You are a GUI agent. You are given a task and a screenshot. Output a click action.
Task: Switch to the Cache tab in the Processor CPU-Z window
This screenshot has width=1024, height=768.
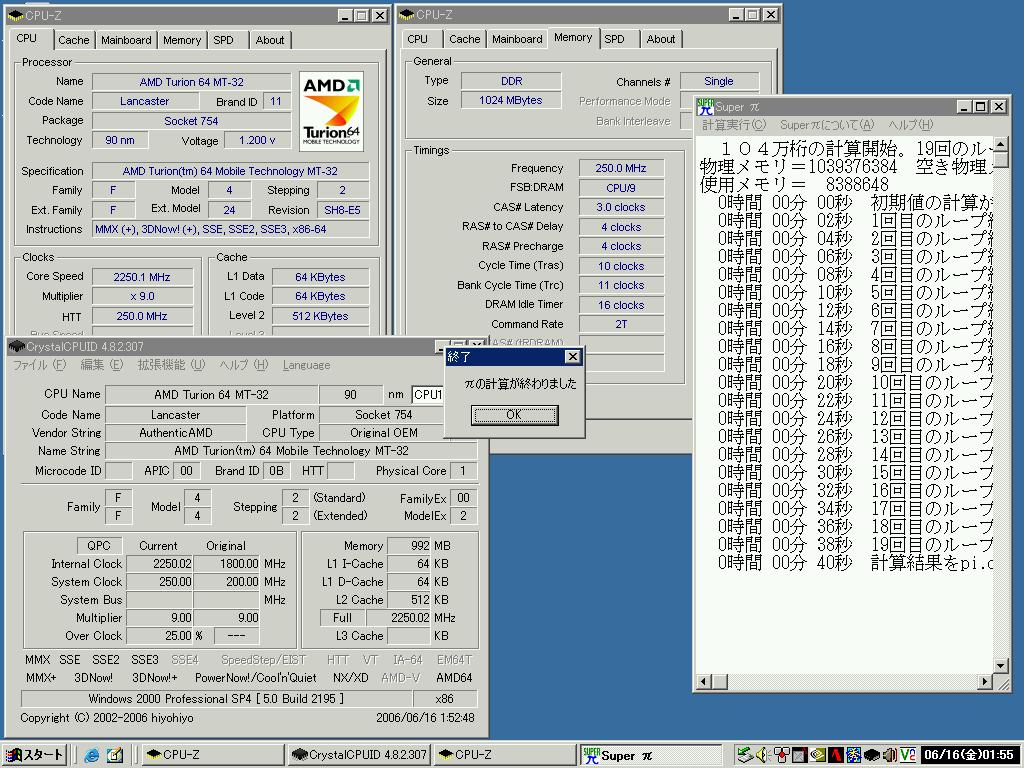[x=74, y=40]
